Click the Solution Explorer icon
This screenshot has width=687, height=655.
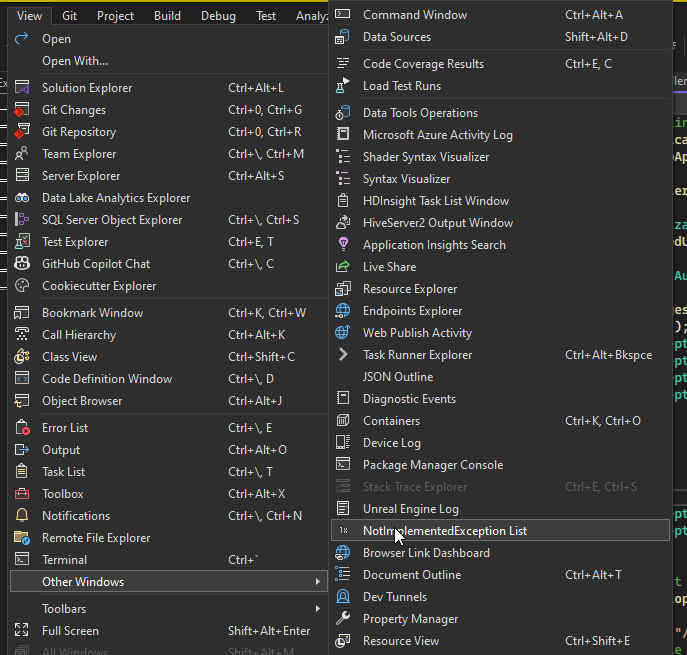22,88
